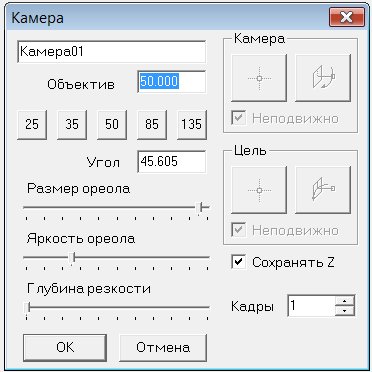Cancel the dialog with Отмена

(x=163, y=348)
